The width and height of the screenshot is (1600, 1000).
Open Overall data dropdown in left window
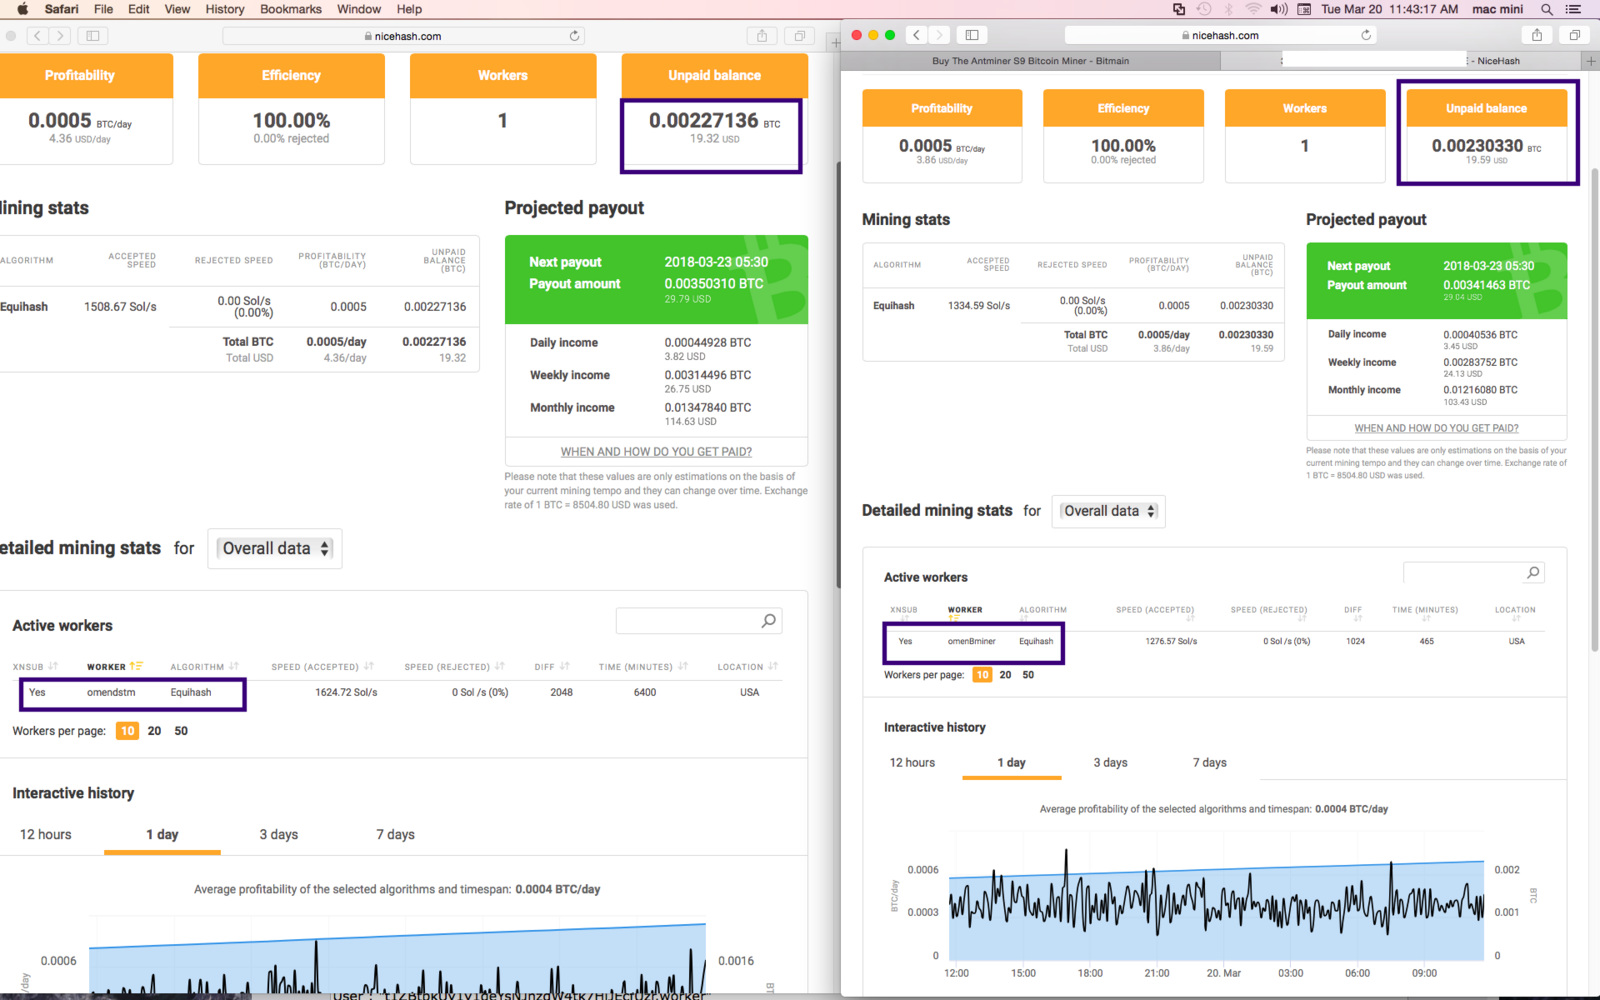pyautogui.click(x=275, y=548)
